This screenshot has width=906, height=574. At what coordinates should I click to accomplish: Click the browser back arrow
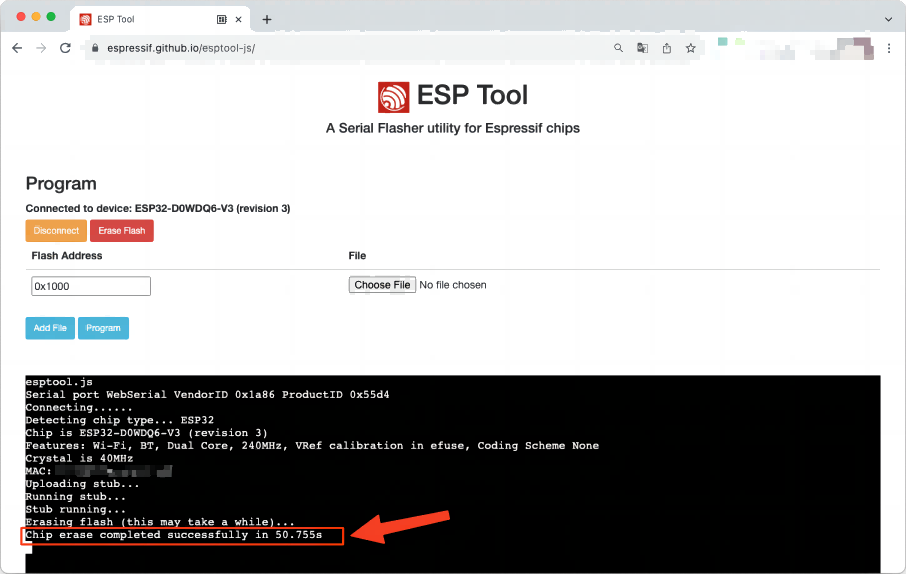(17, 48)
